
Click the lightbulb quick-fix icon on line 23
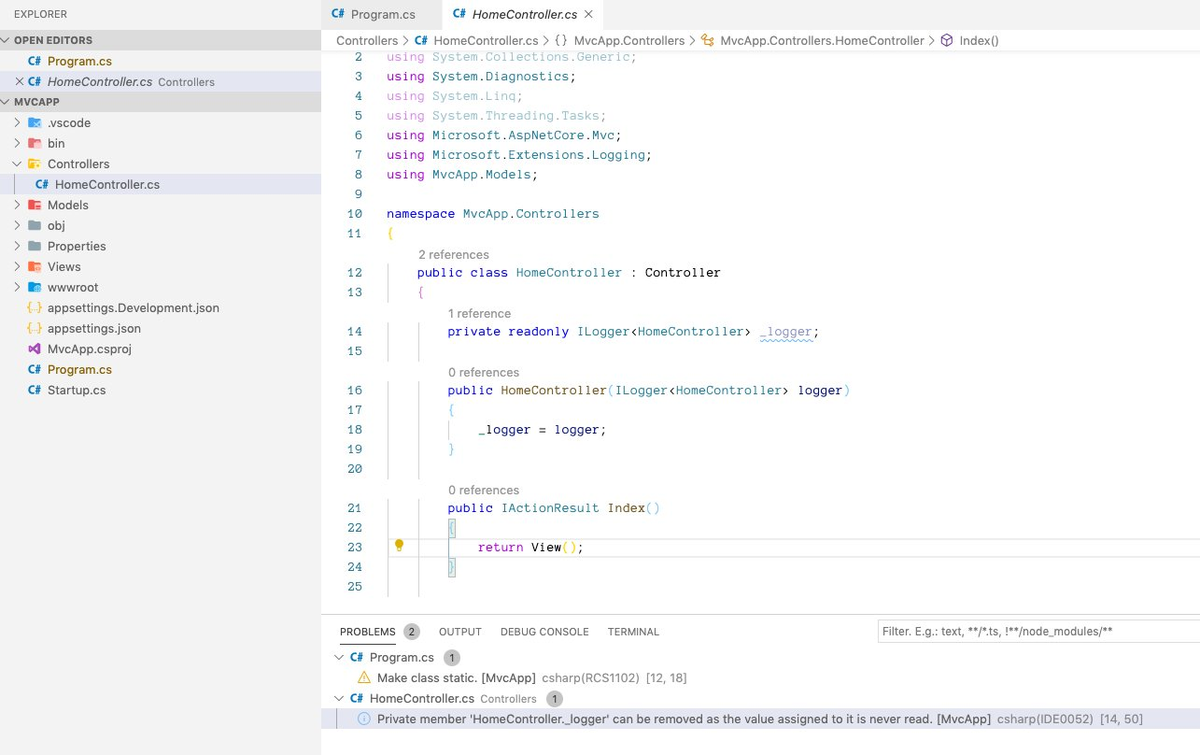tap(399, 546)
